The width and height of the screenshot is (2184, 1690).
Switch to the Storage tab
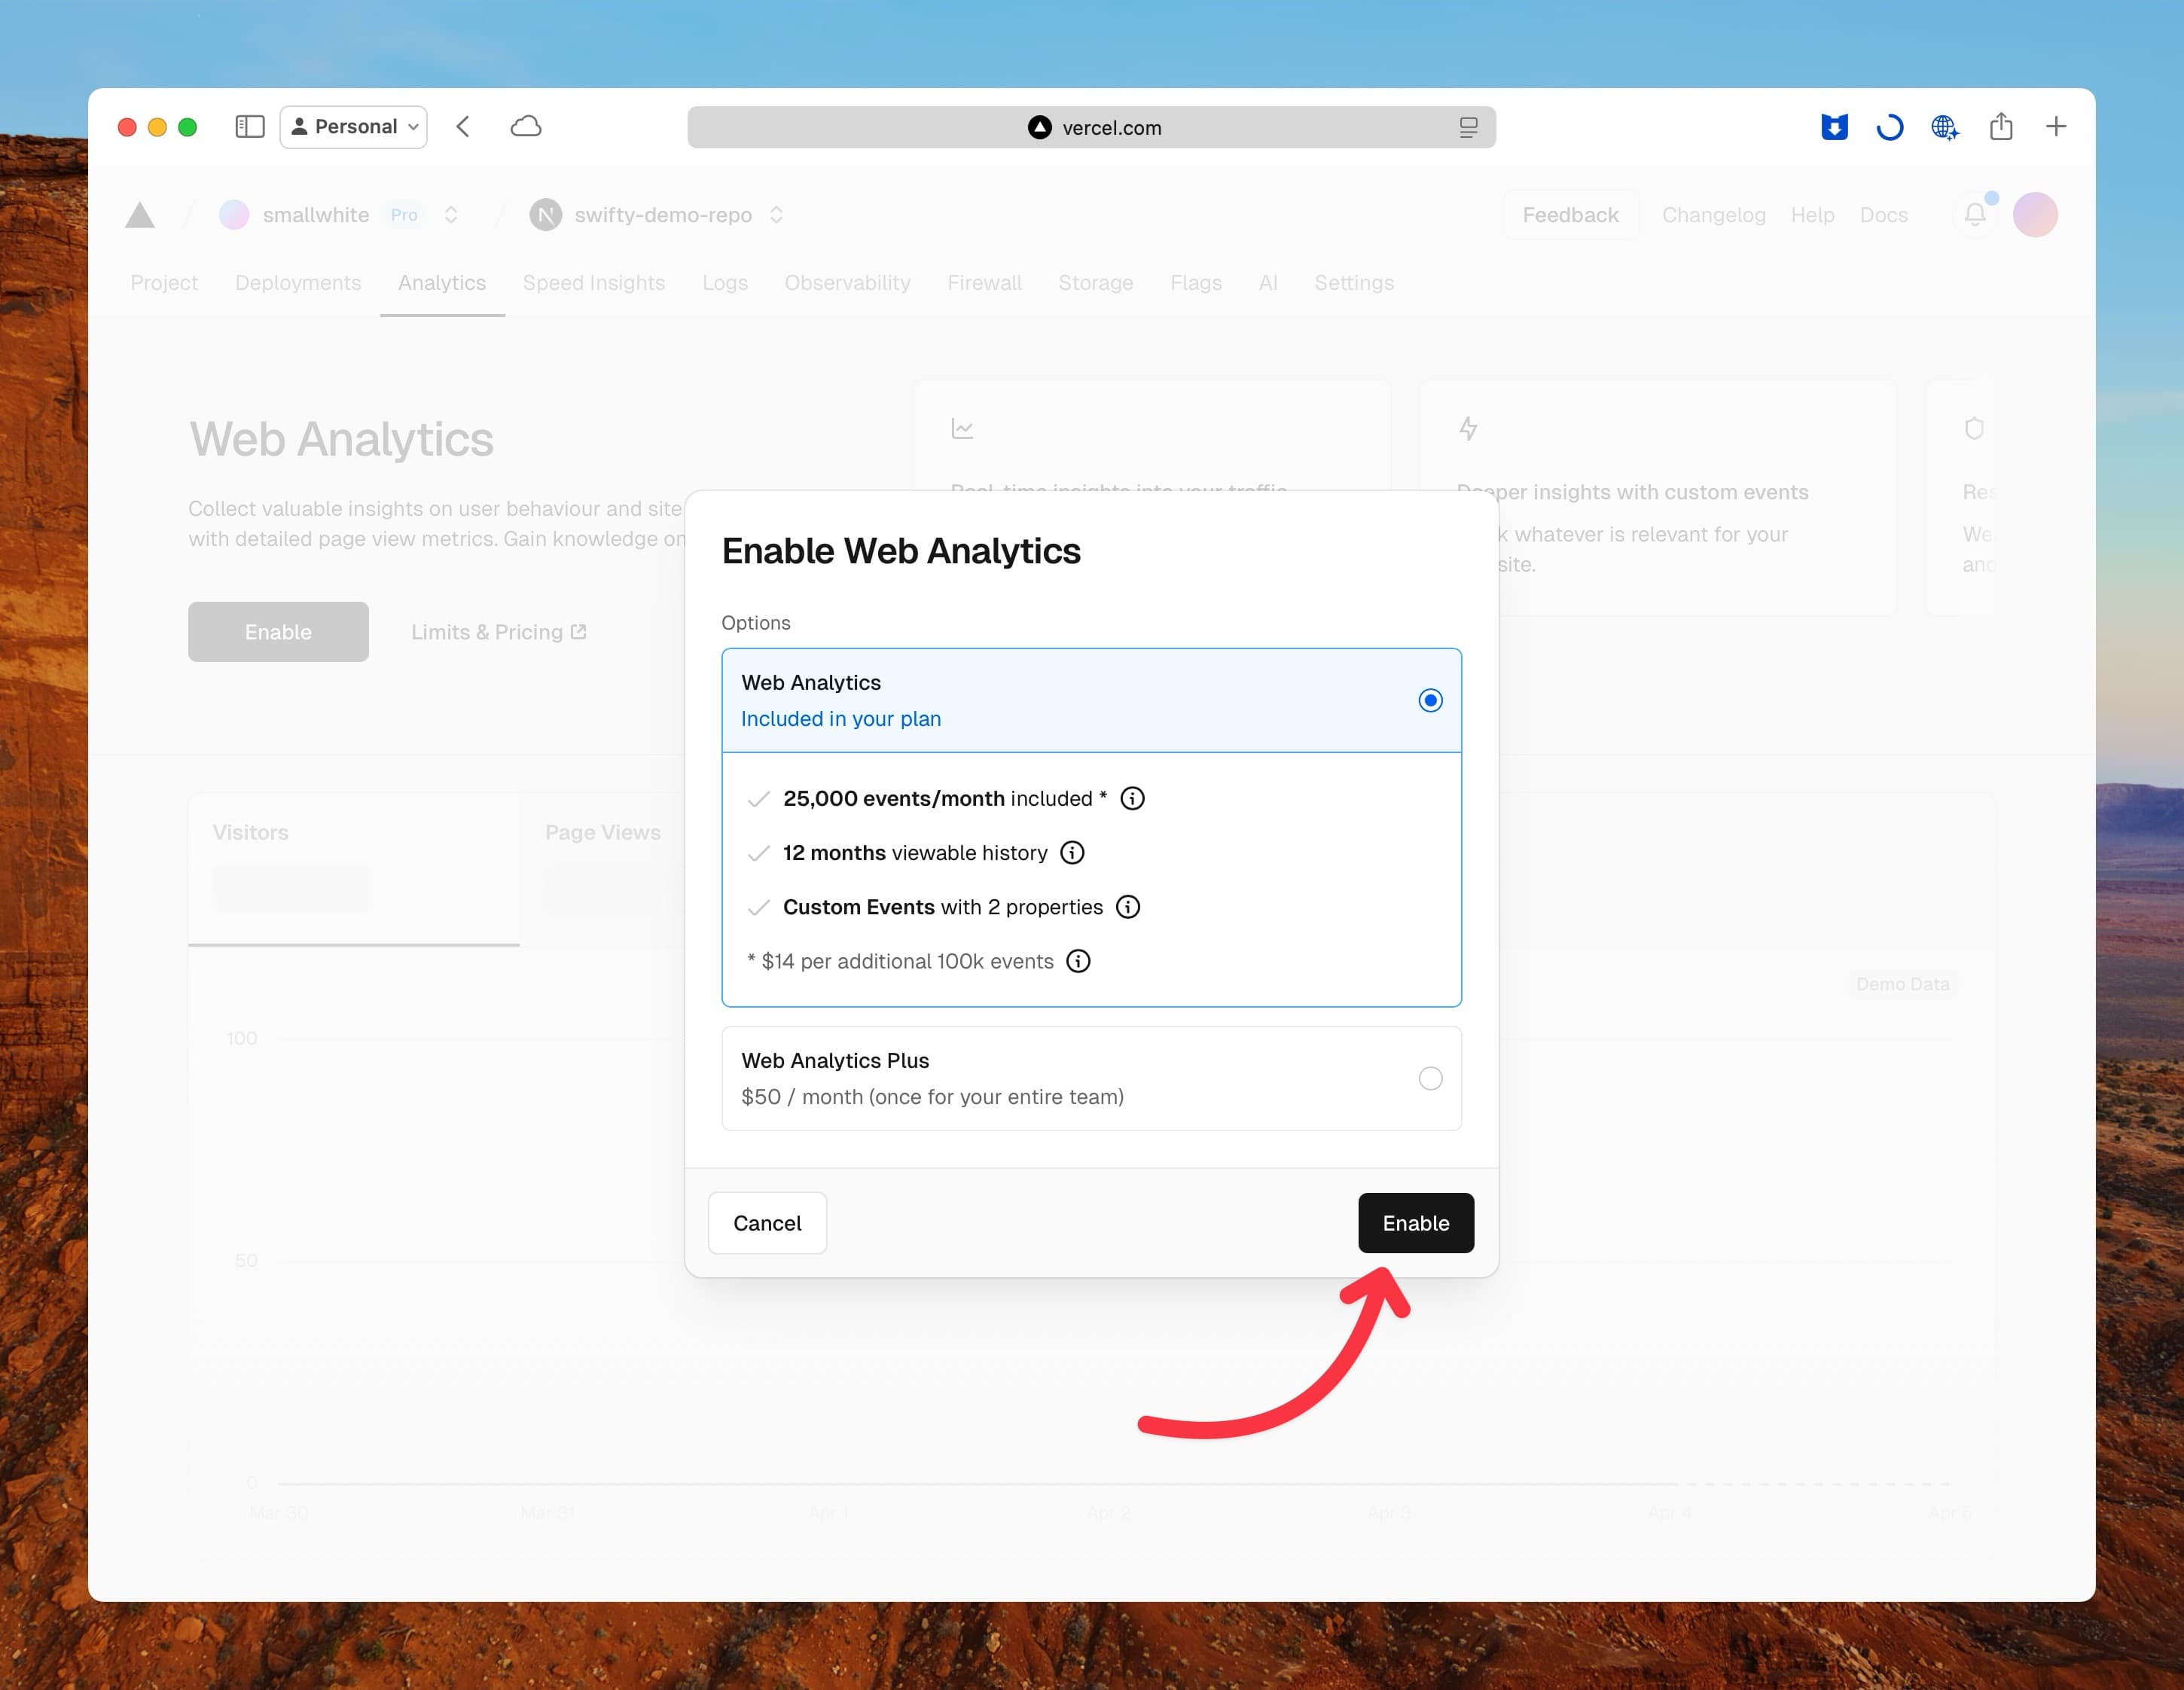1096,283
